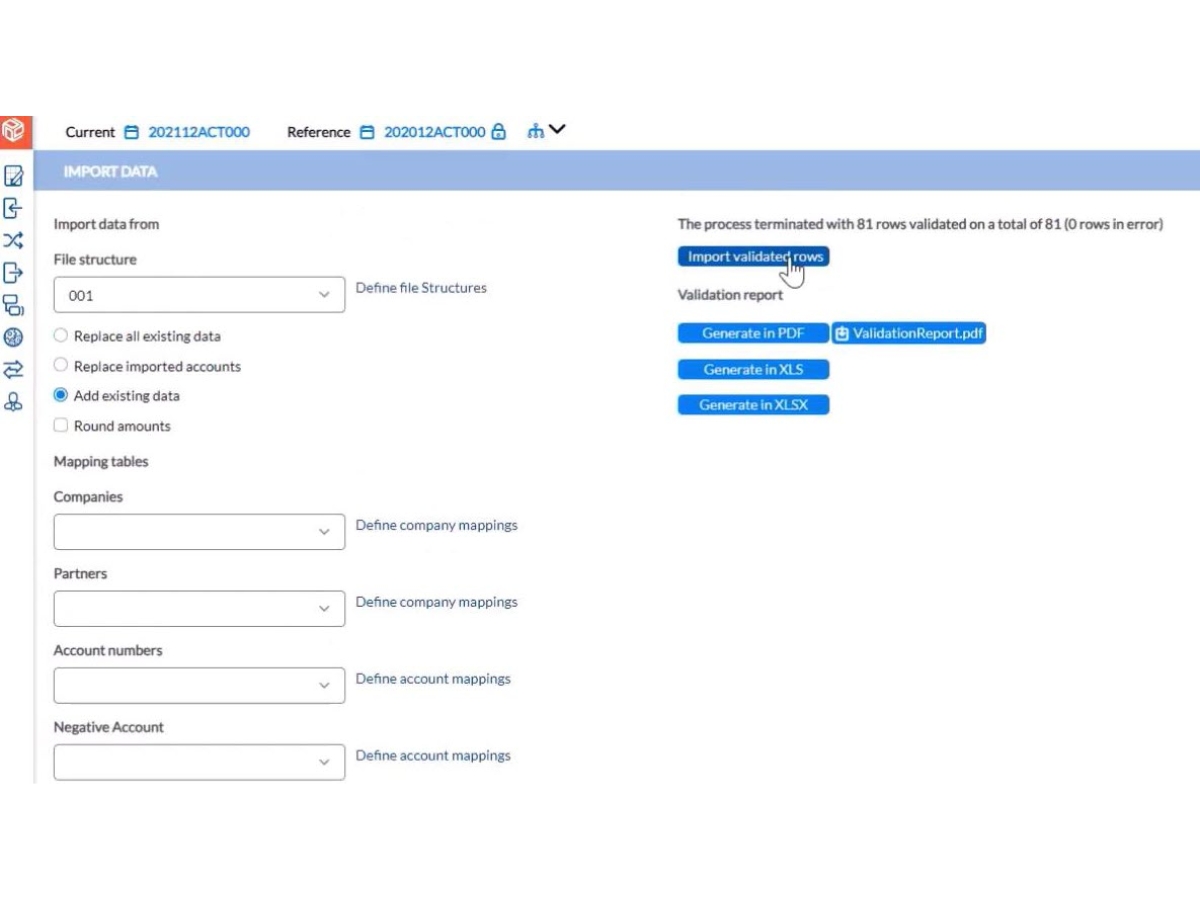Click the globe icon in sidebar
The height and width of the screenshot is (900, 1200).
click(x=13, y=338)
